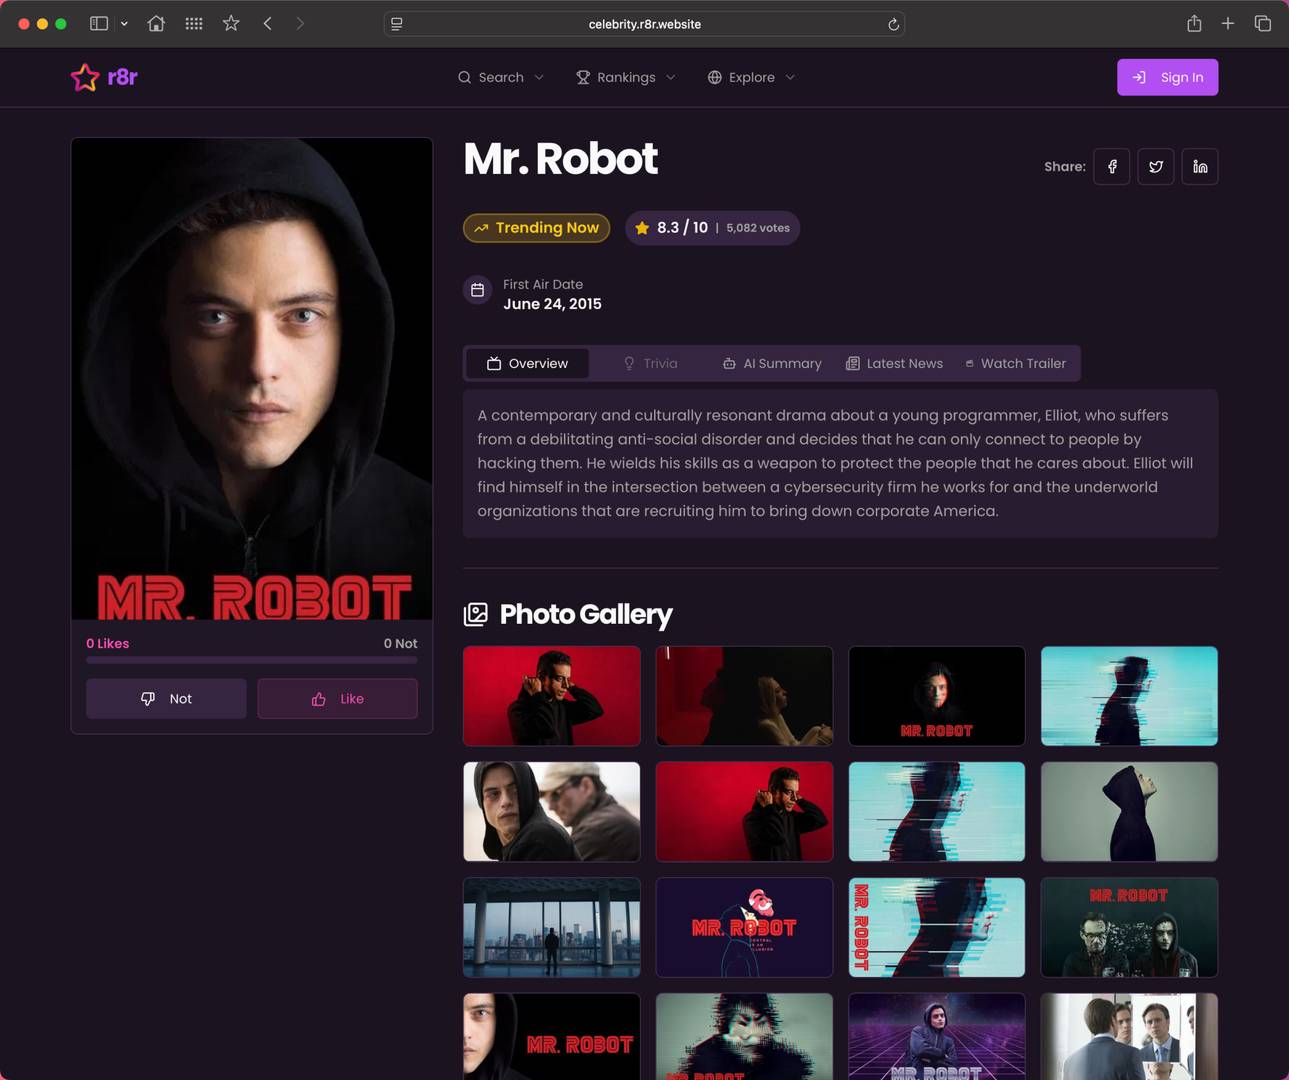
Task: Click the star icon in the rating badge
Action: (x=642, y=227)
